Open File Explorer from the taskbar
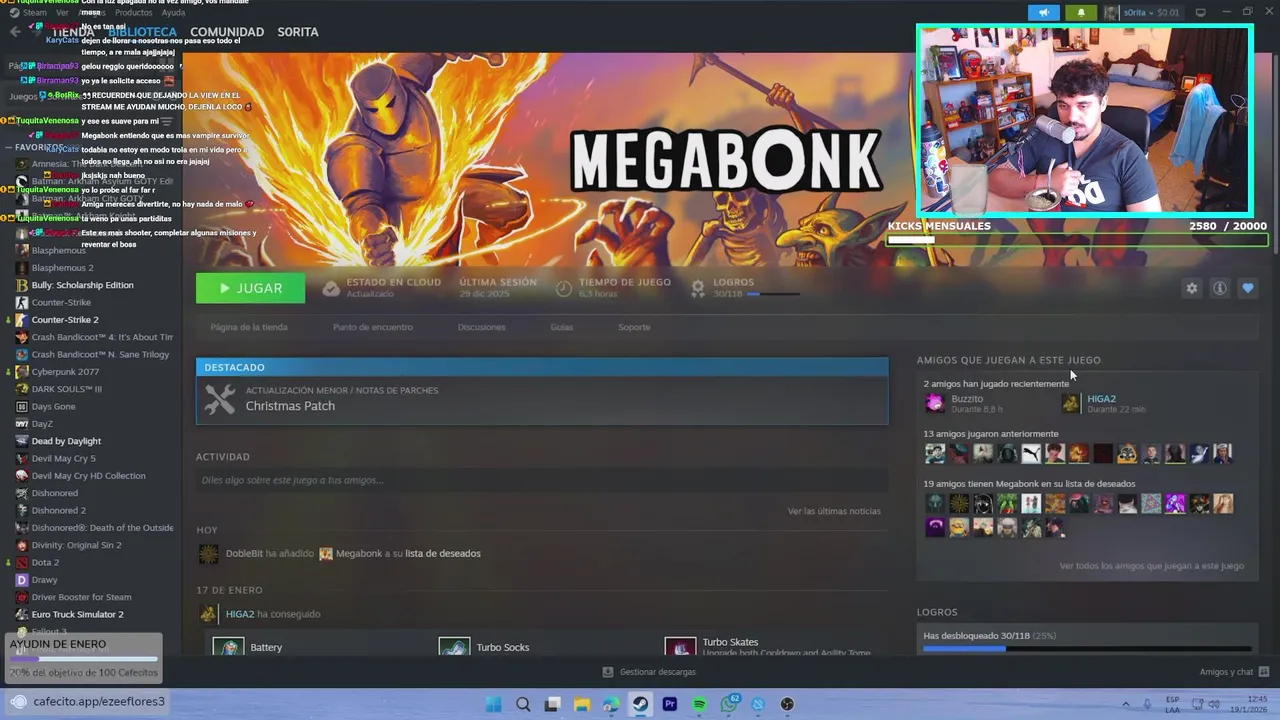 (582, 704)
